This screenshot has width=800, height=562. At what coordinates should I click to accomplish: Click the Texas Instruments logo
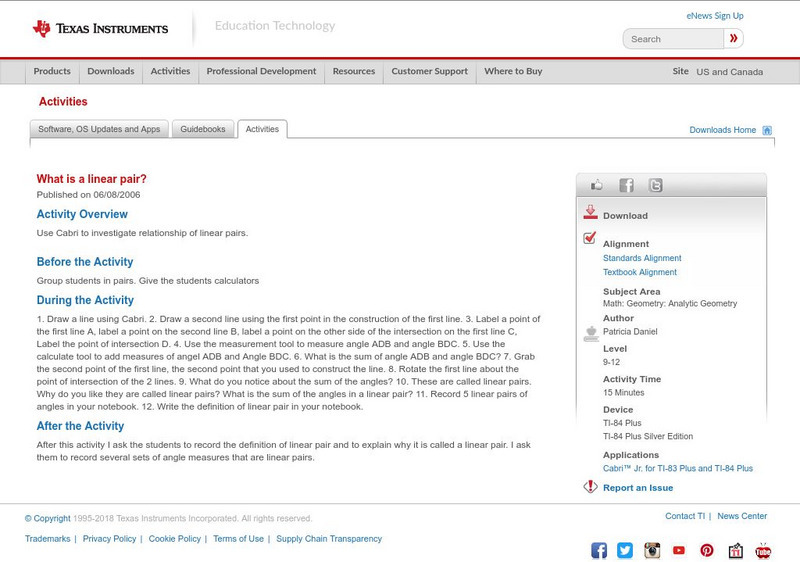pyautogui.click(x=100, y=28)
